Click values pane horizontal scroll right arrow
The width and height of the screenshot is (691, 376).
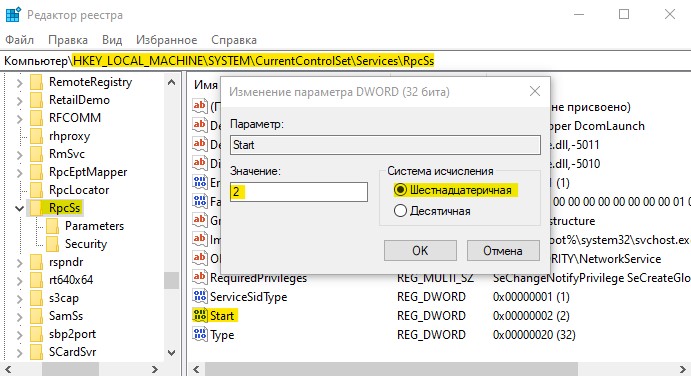(683, 369)
